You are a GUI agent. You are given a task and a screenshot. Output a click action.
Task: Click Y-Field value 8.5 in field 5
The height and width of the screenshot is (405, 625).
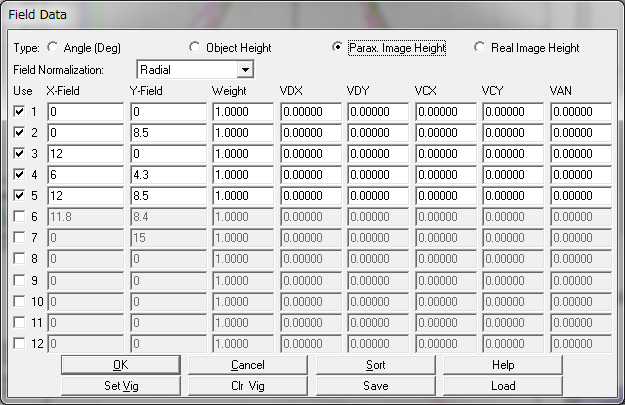[169, 195]
